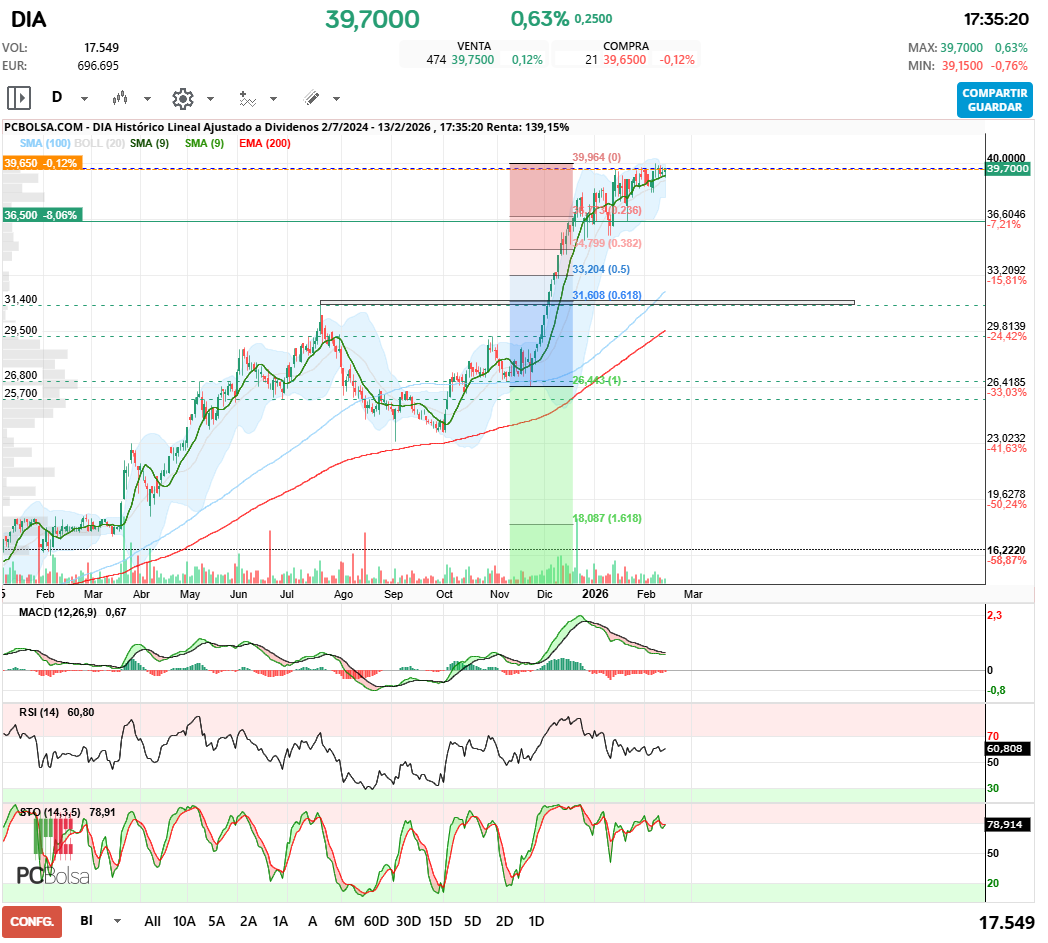This screenshot has width=1048, height=943.
Task: Select the All time range
Action: [152, 921]
